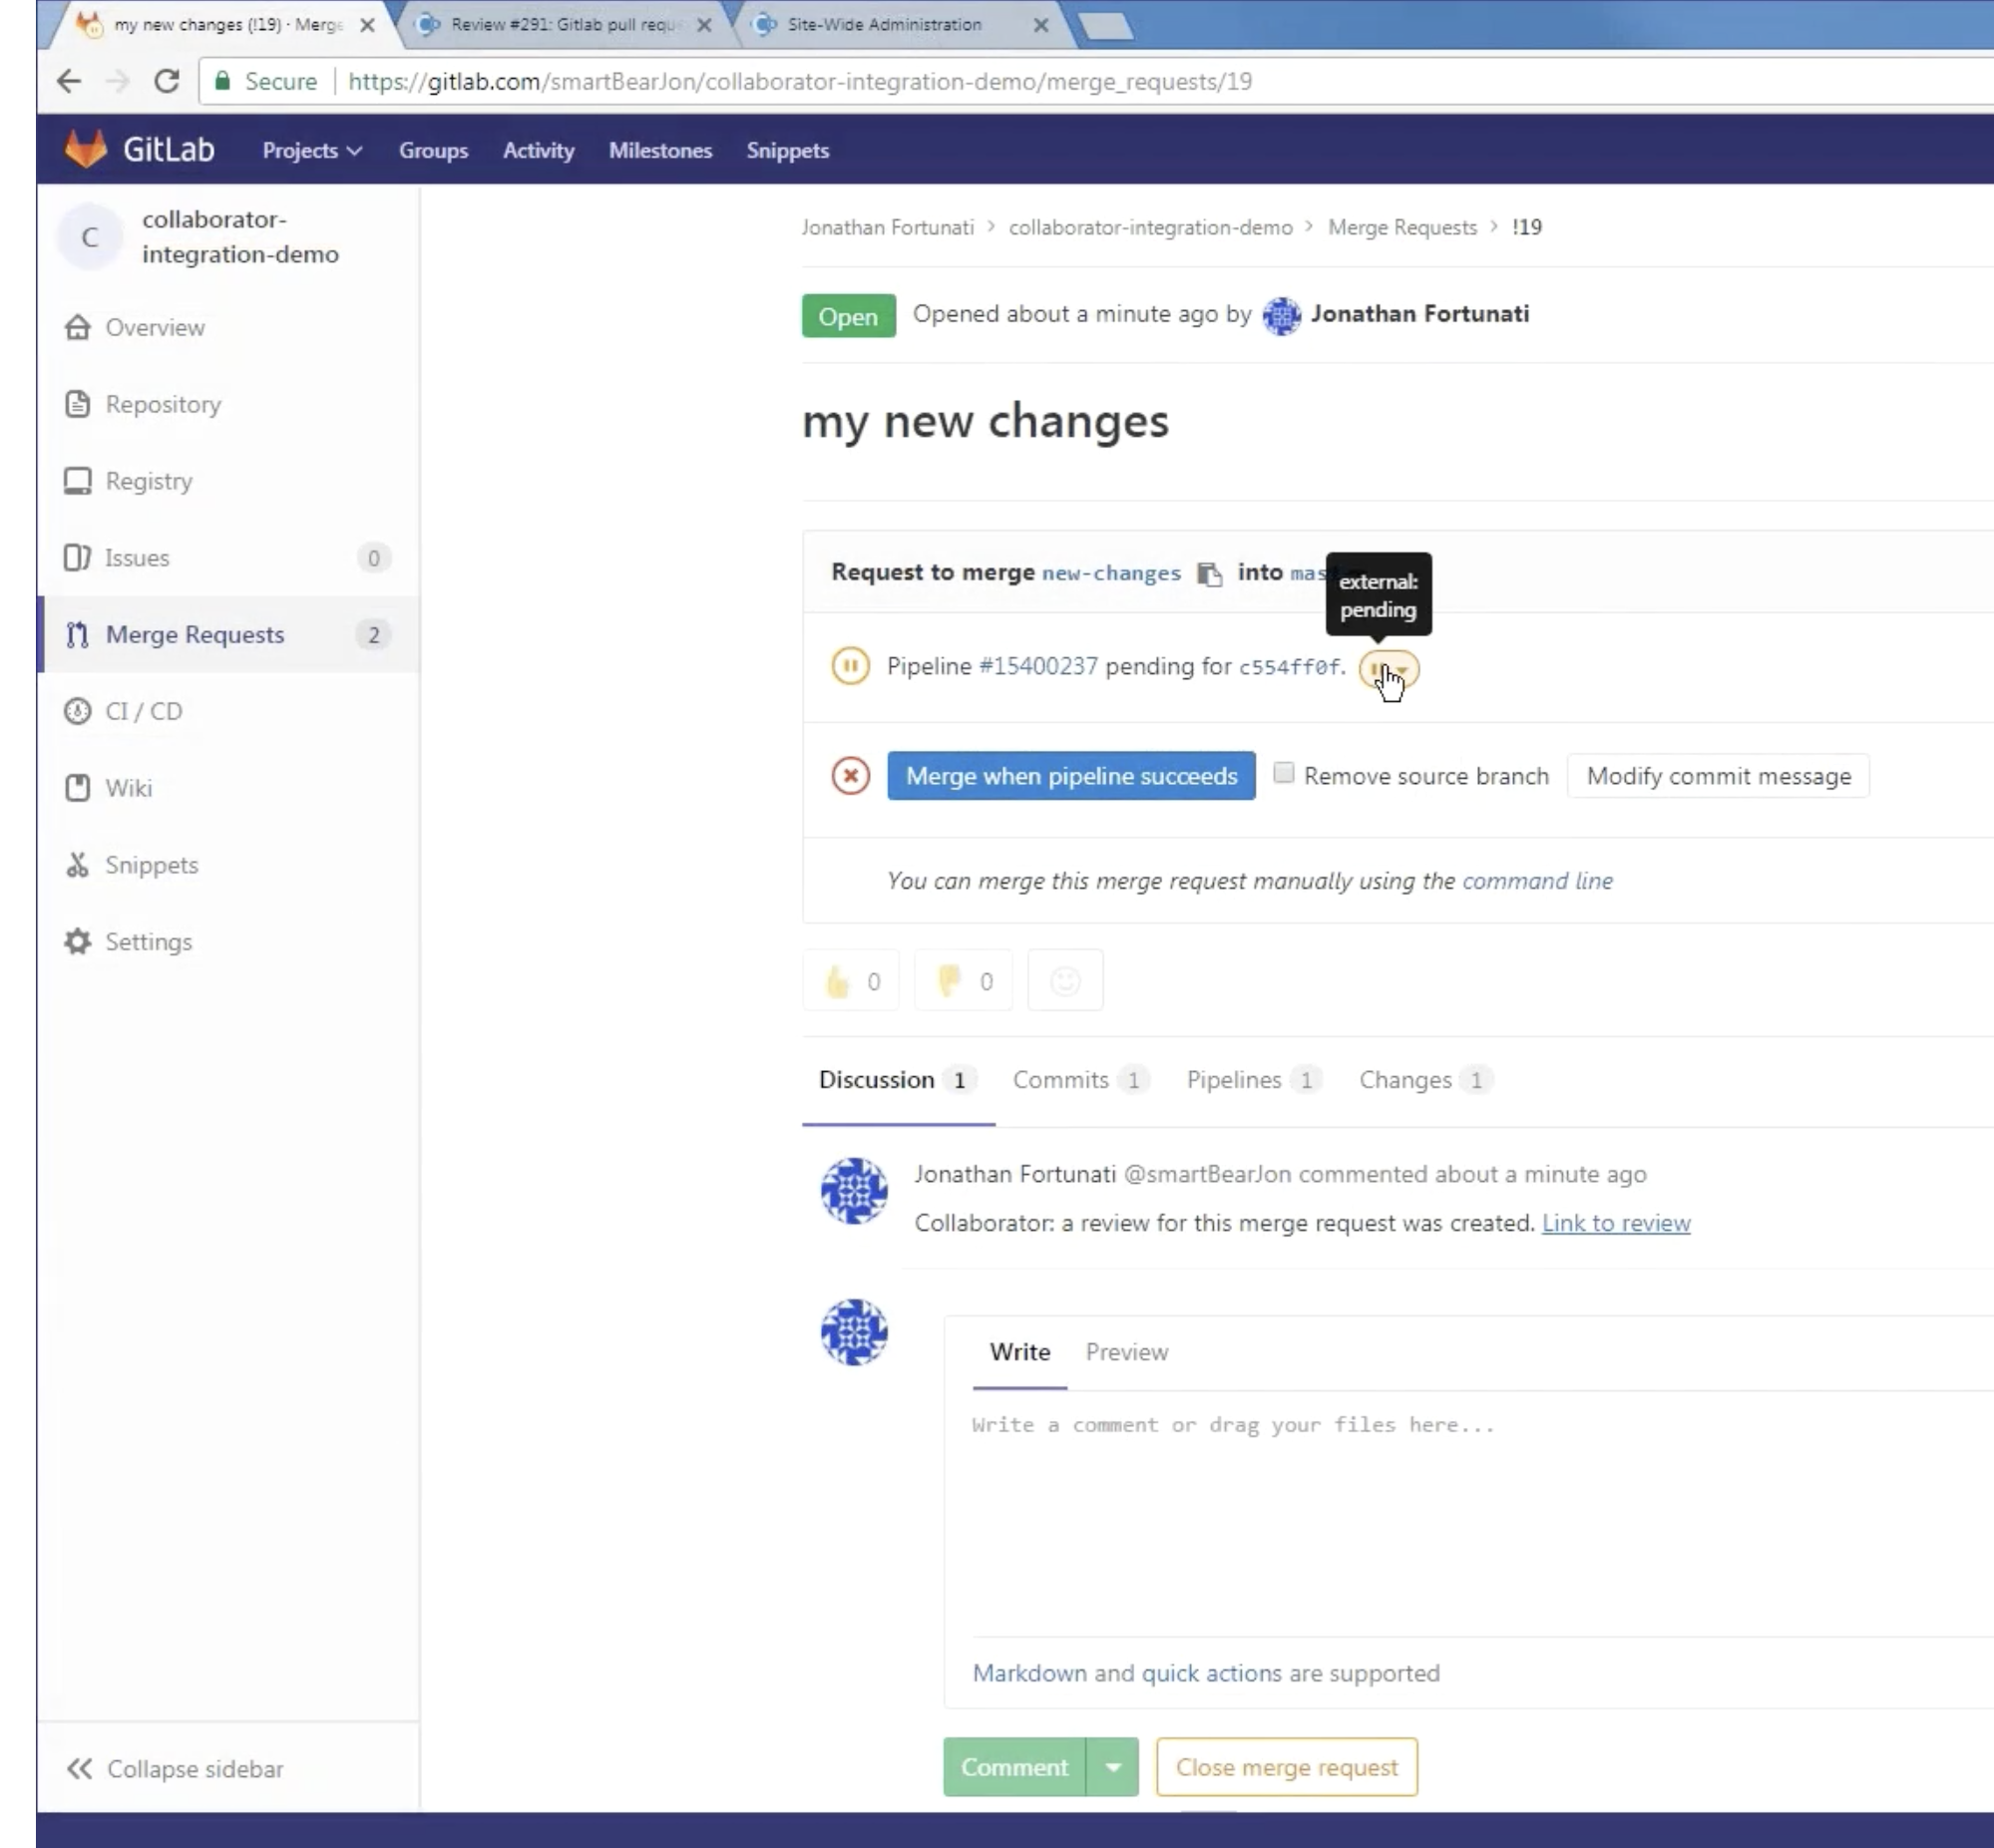
Task: Open the Groups menu item
Action: (433, 150)
